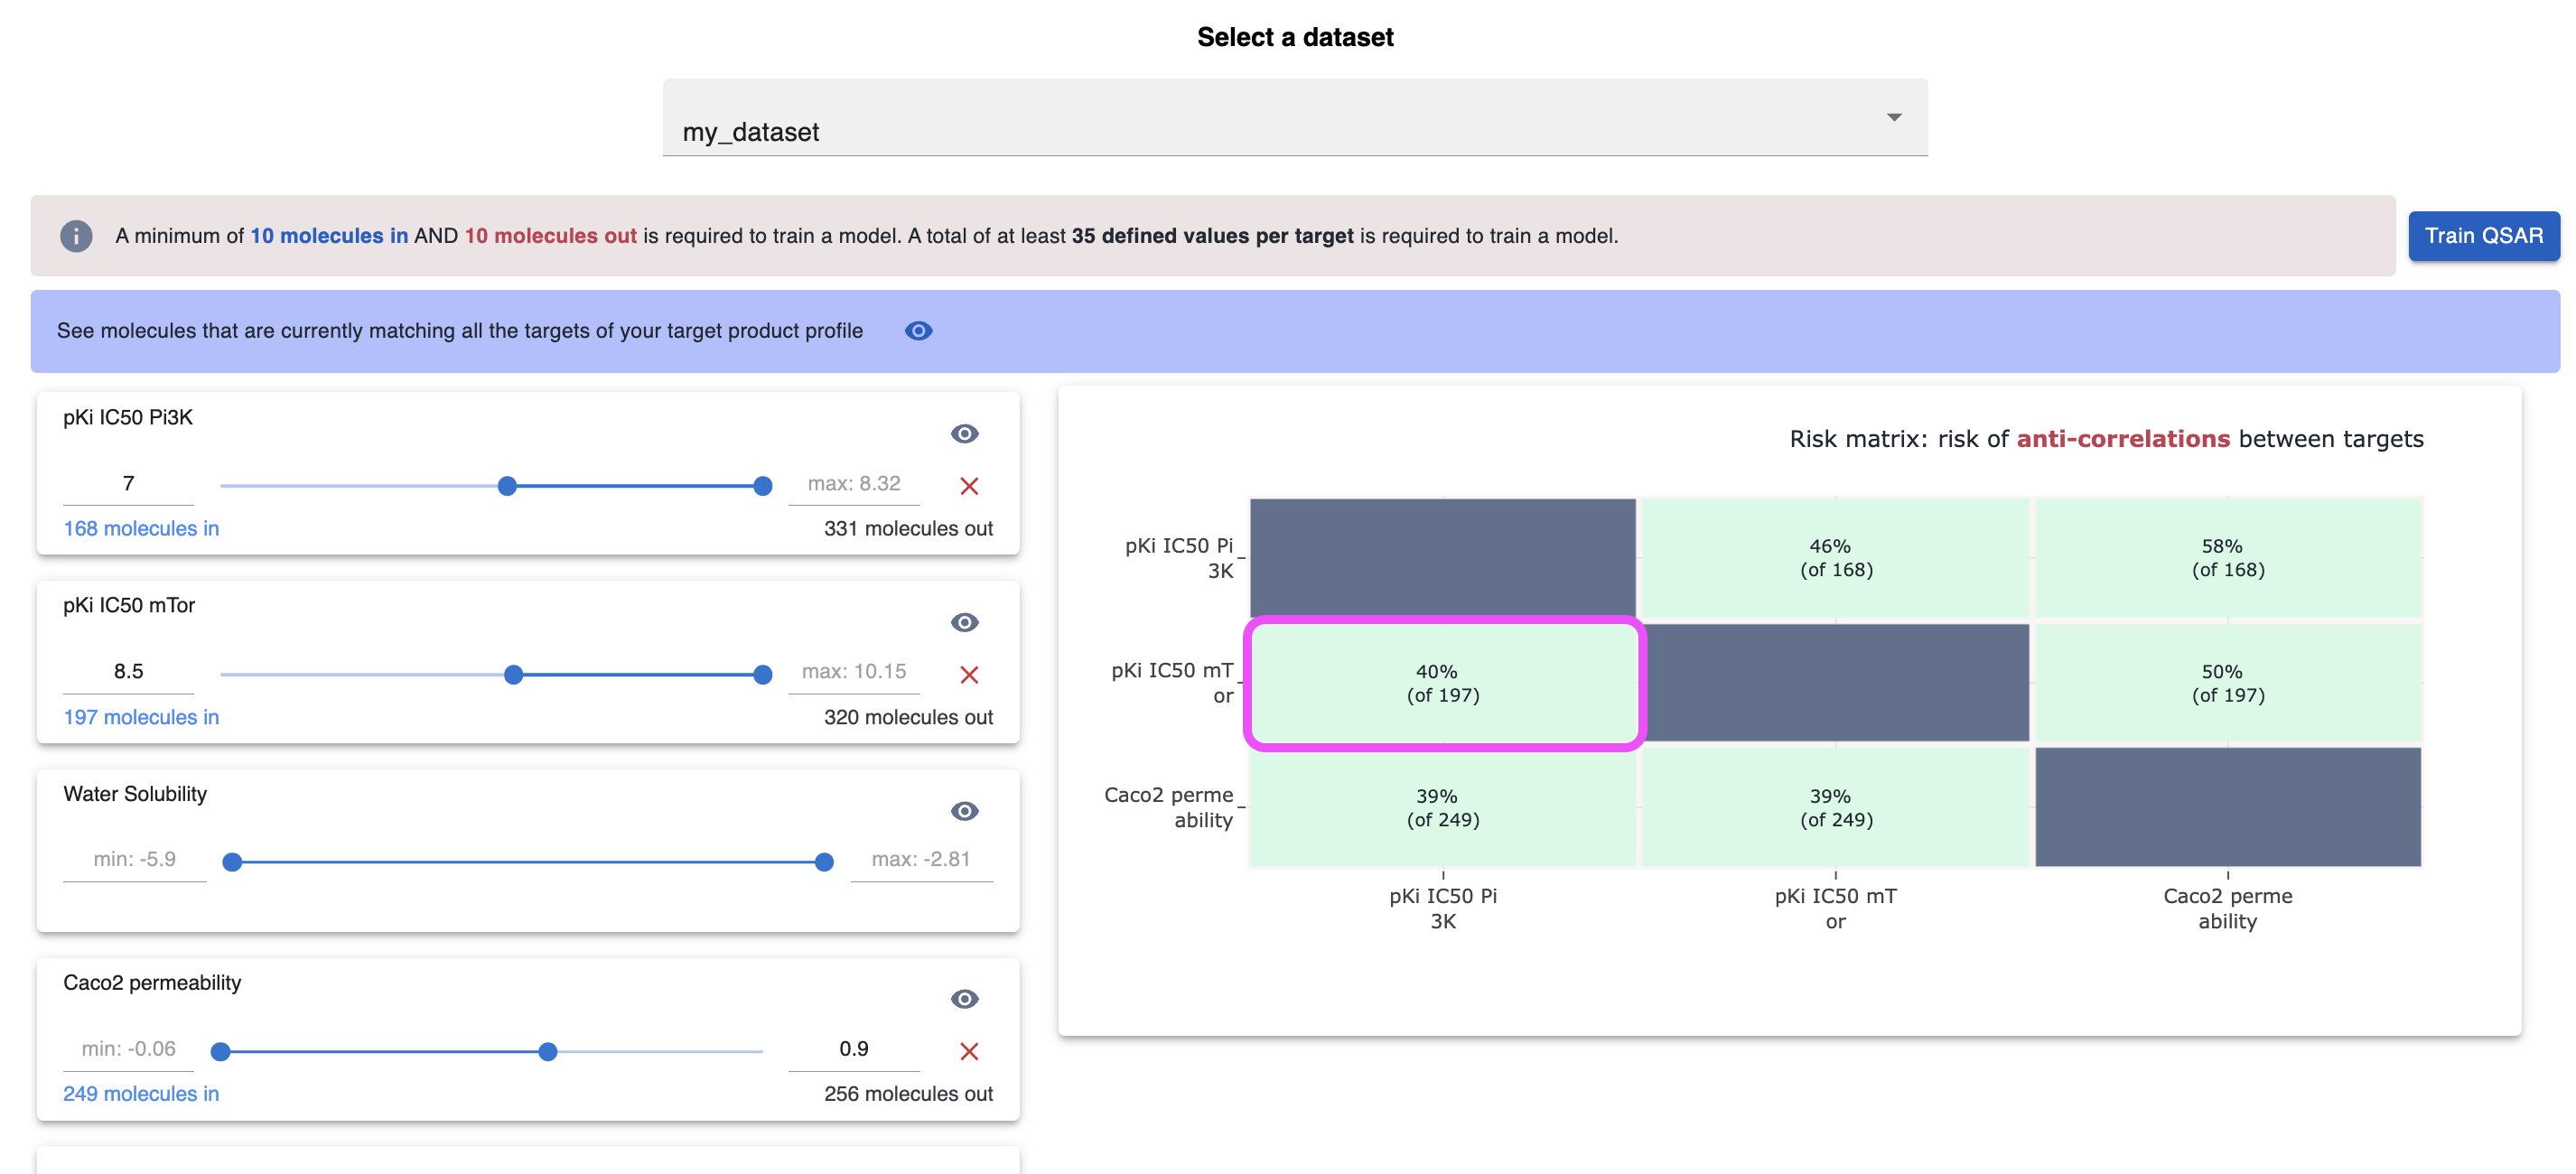Toggle visibility eye for pKi IC50 Pi3K

click(964, 433)
